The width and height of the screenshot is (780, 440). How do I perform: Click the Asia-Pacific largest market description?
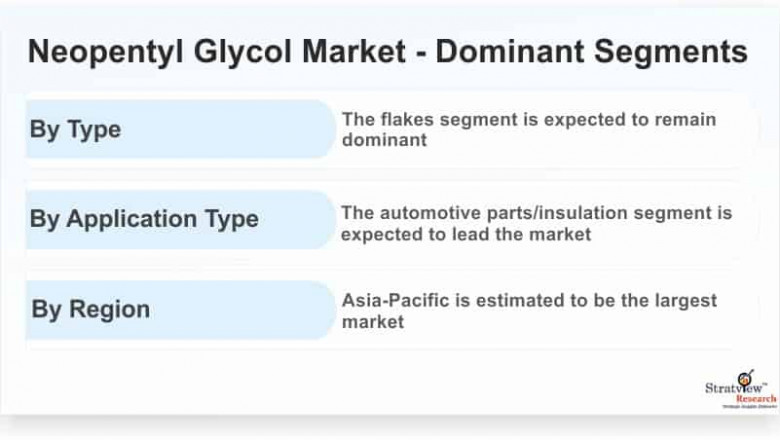529,310
